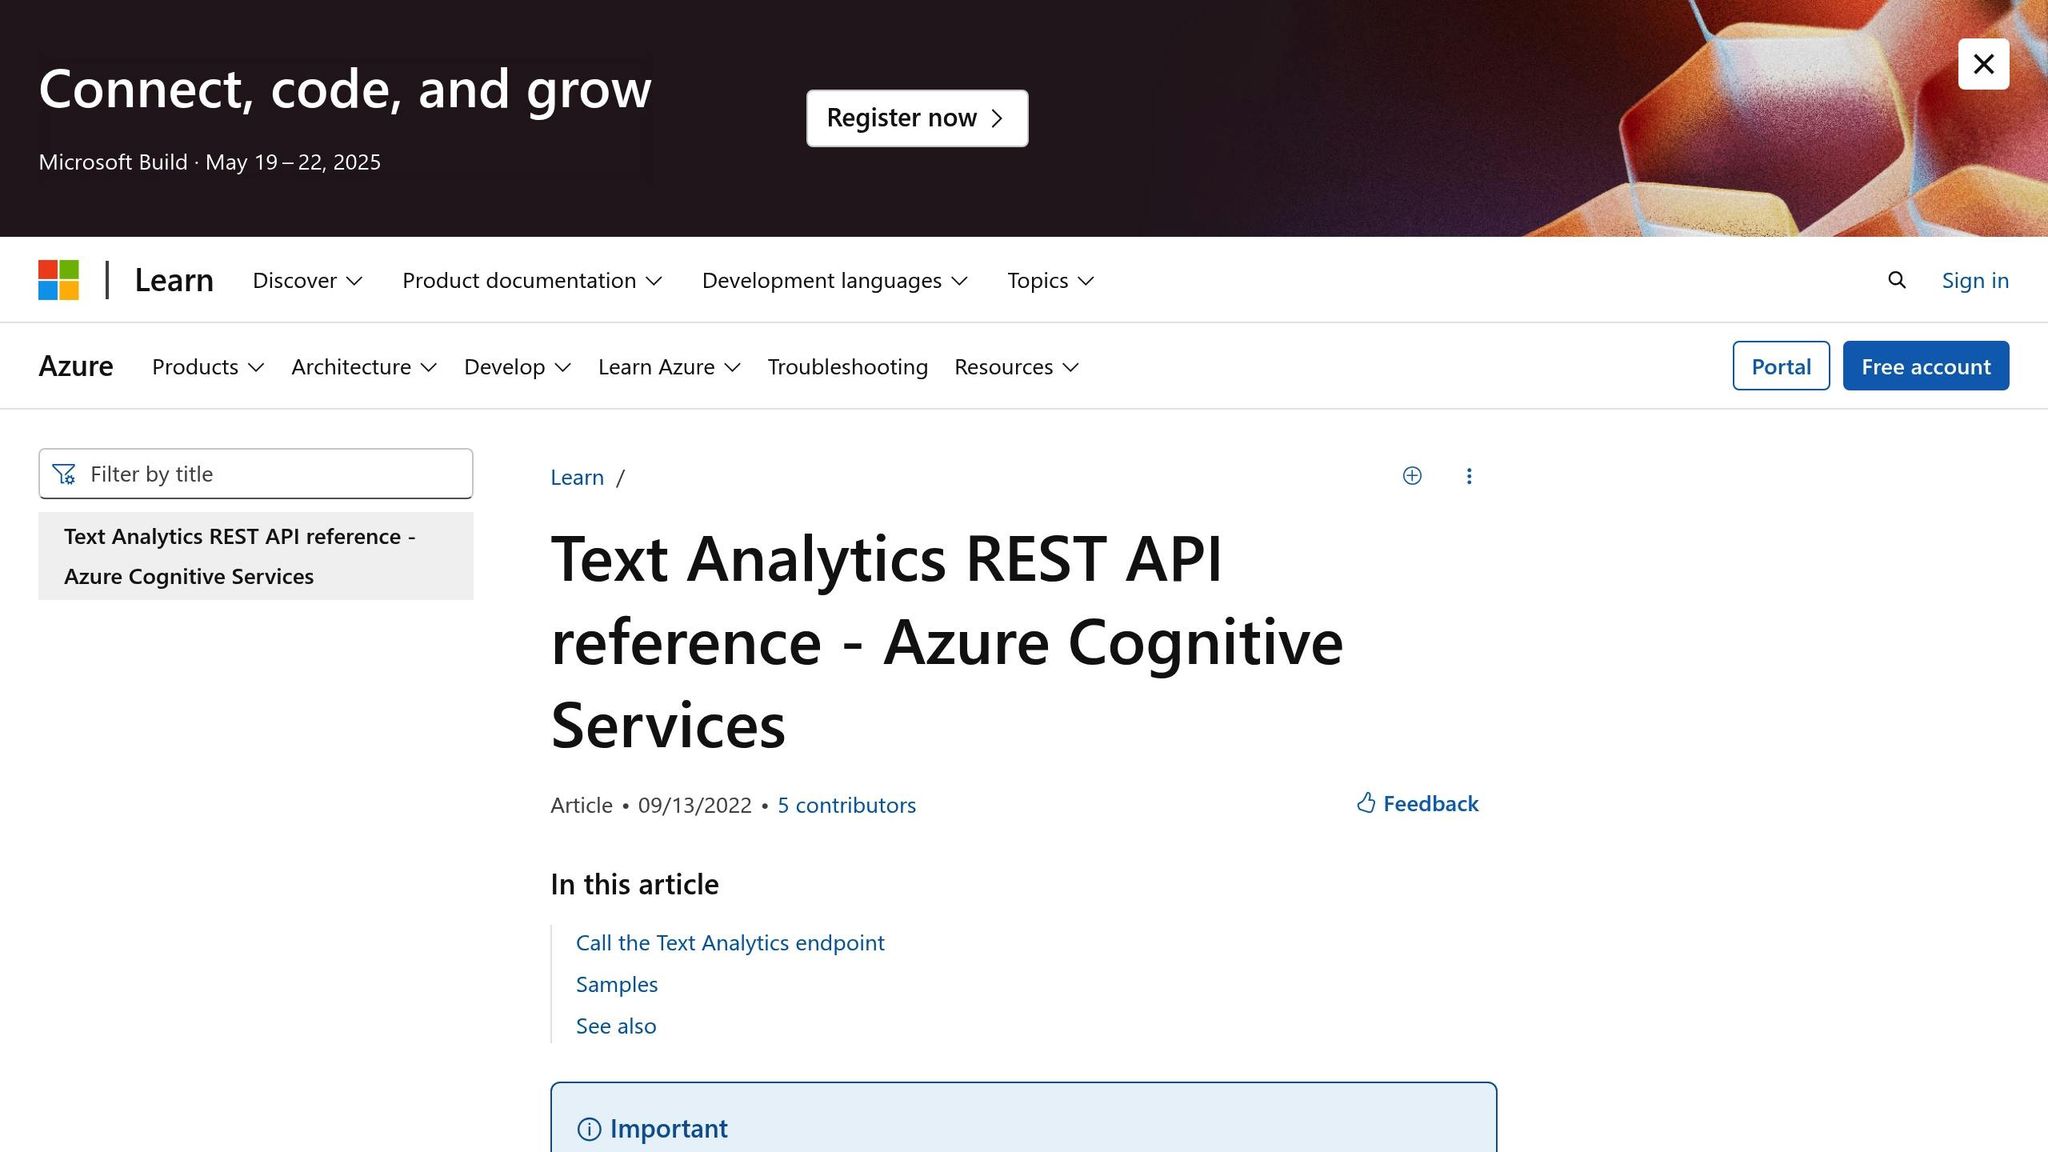The width and height of the screenshot is (2048, 1152).
Task: Click Connect, code, and grow headline
Action: pos(345,89)
